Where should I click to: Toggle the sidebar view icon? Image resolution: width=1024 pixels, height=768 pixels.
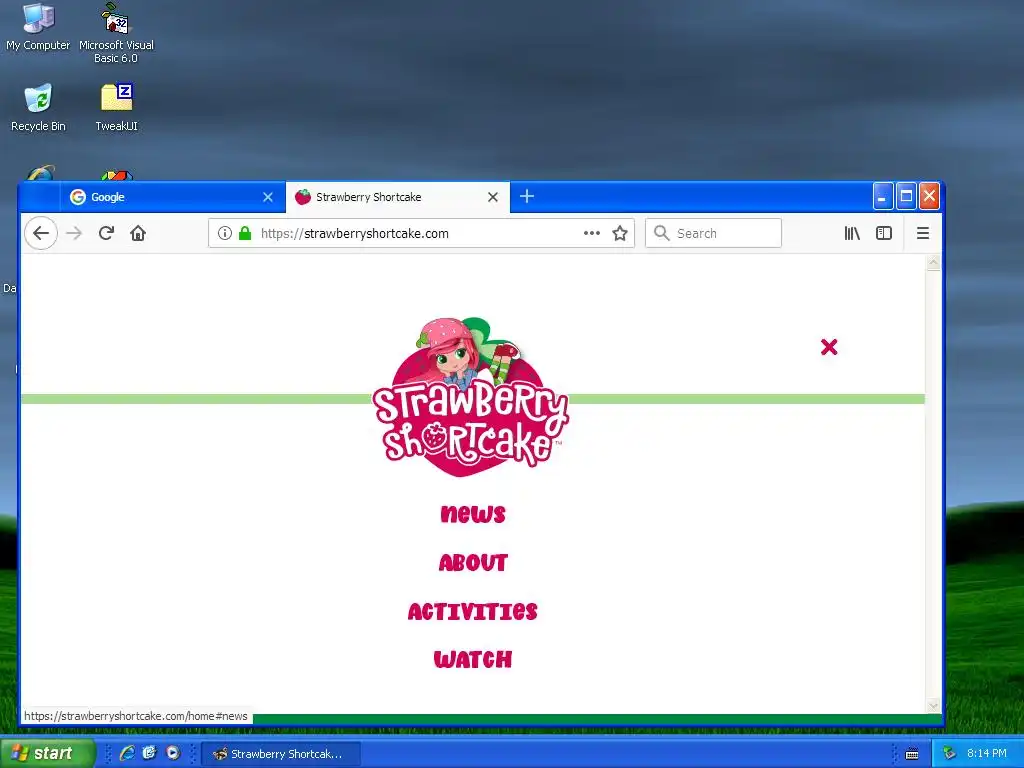[884, 233]
